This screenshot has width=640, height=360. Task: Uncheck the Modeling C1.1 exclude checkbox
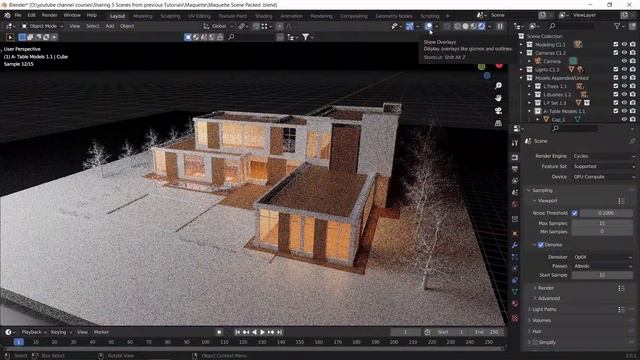pos(616,44)
